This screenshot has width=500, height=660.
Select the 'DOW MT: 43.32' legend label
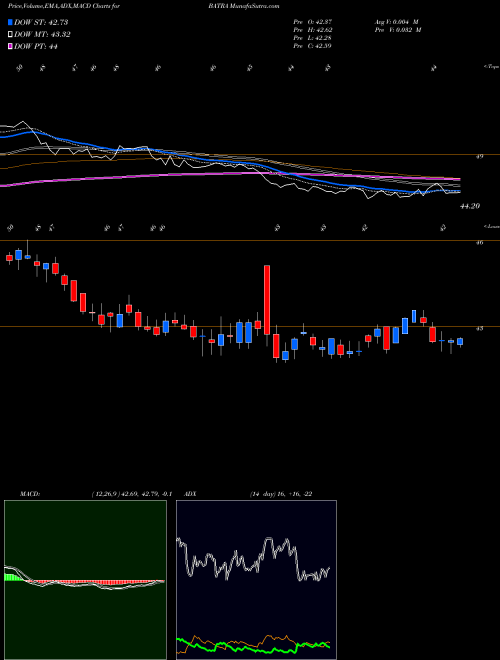pos(42,35)
